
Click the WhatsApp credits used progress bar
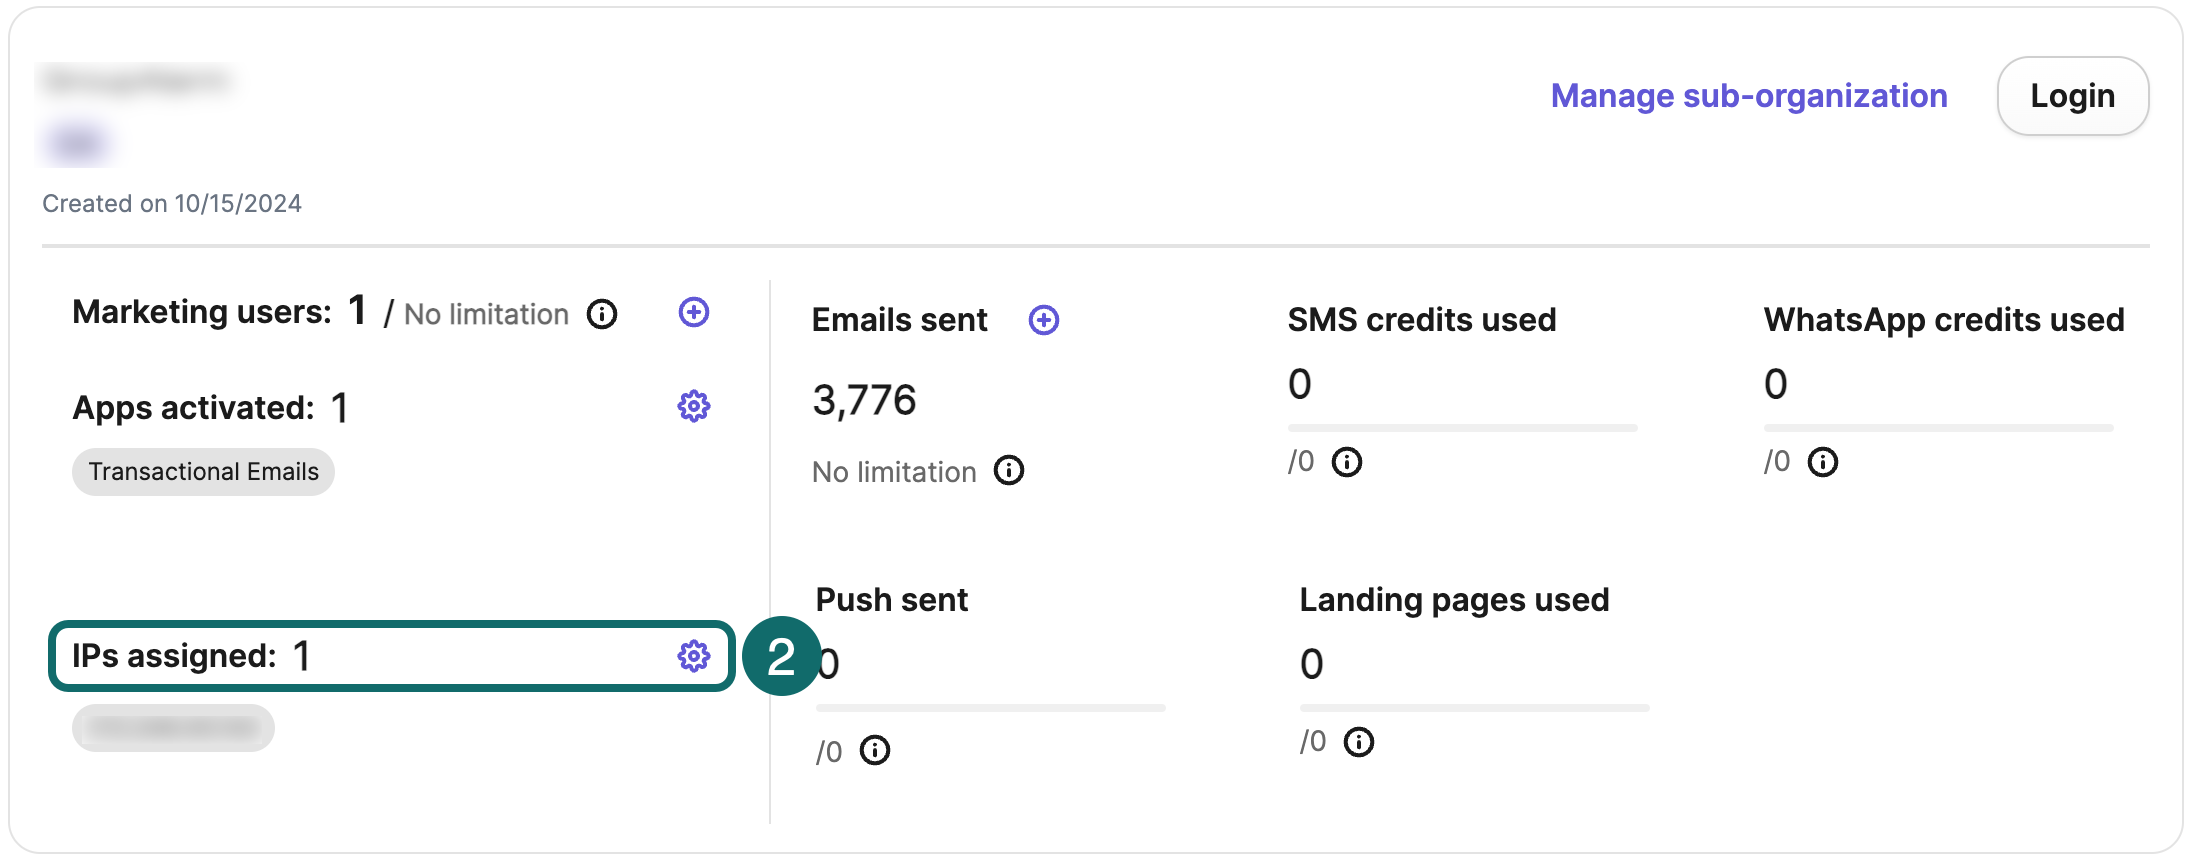[x=1938, y=428]
